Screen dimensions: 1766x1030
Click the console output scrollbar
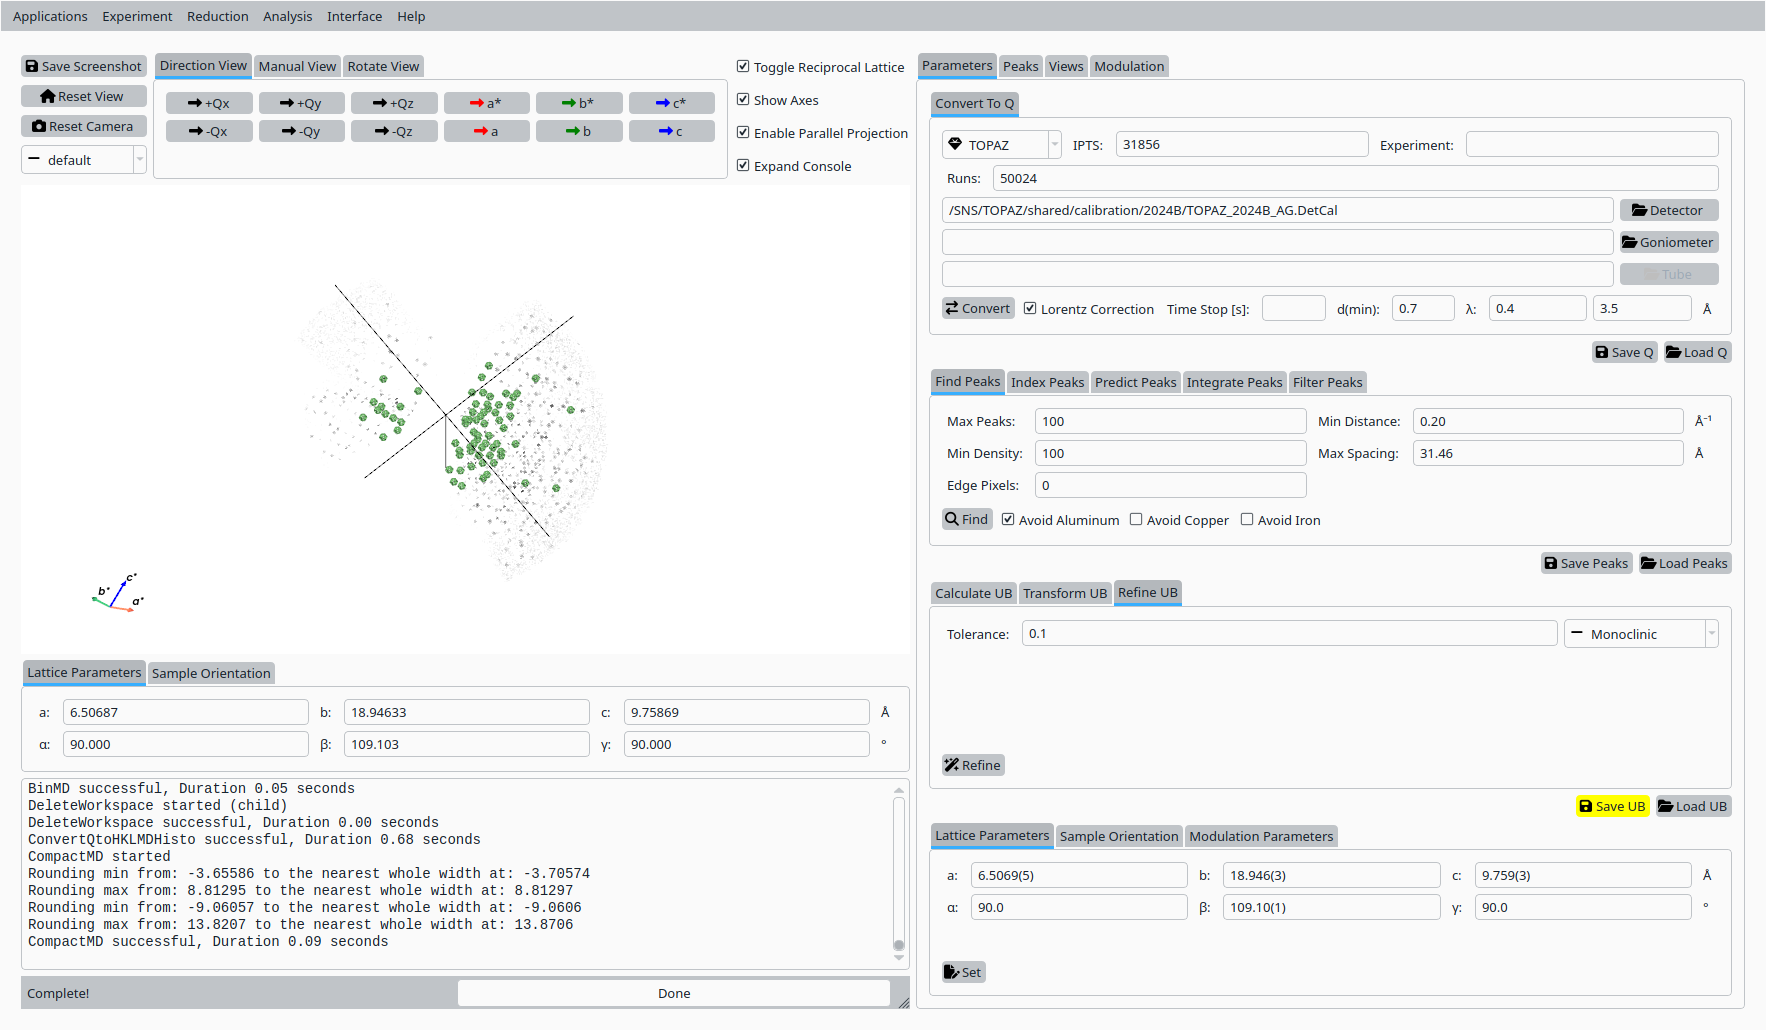pyautogui.click(x=899, y=870)
